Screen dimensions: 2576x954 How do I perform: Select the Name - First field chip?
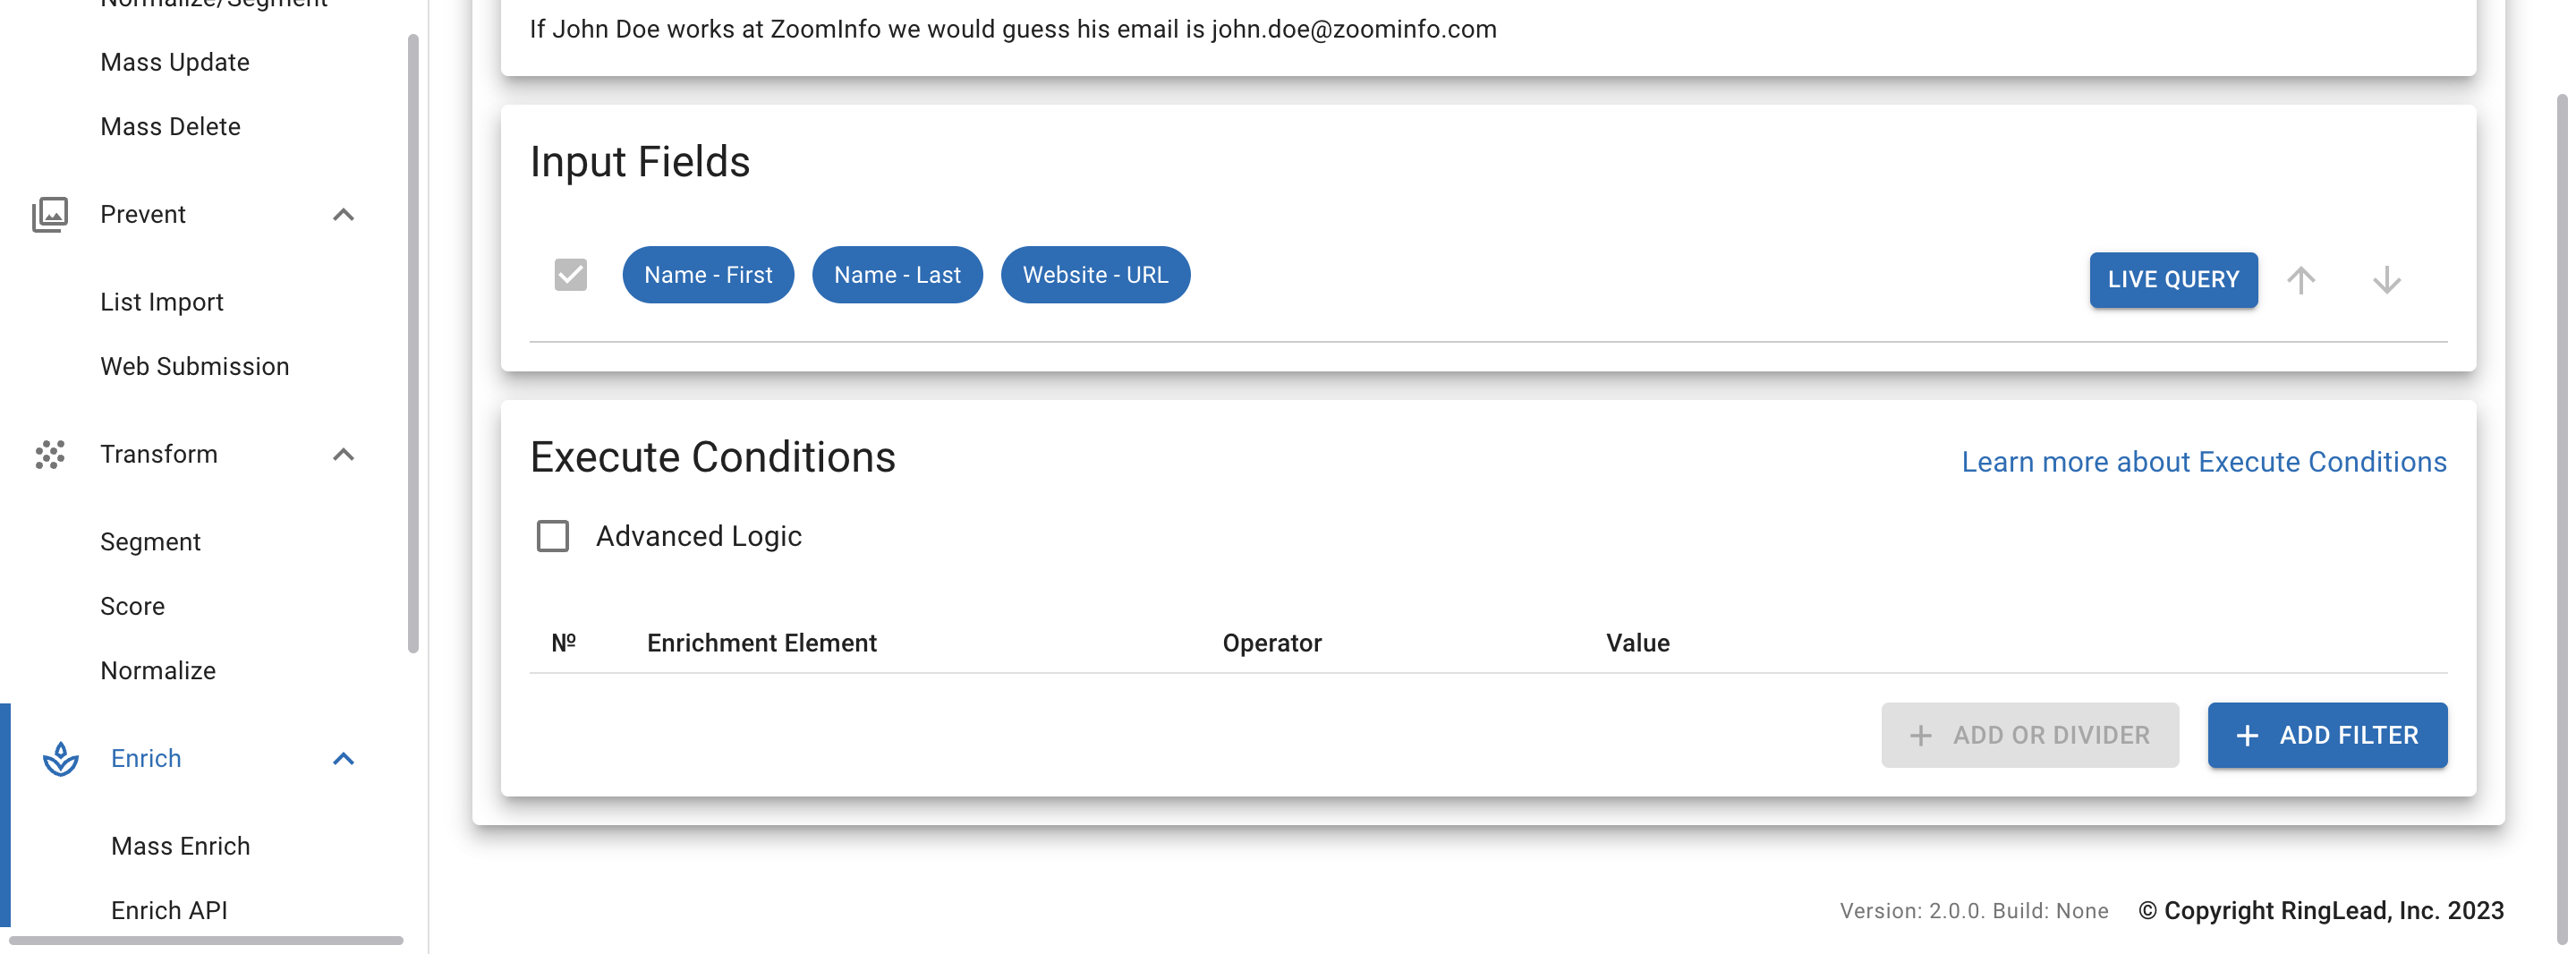(708, 275)
